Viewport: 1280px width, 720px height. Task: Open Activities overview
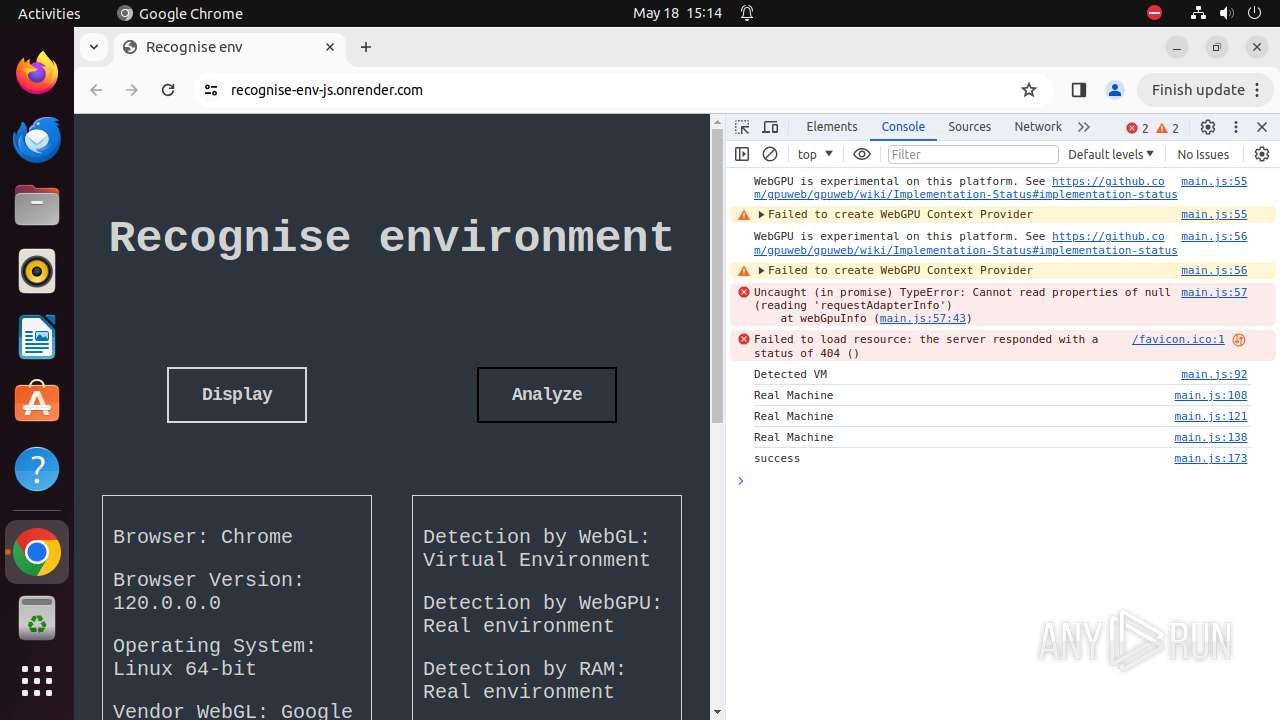pyautogui.click(x=49, y=13)
